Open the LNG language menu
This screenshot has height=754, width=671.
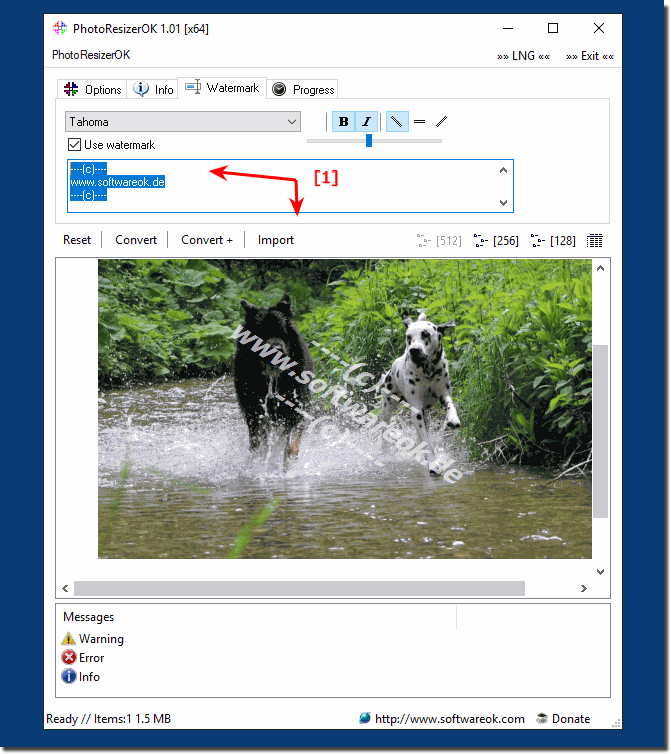coord(523,56)
